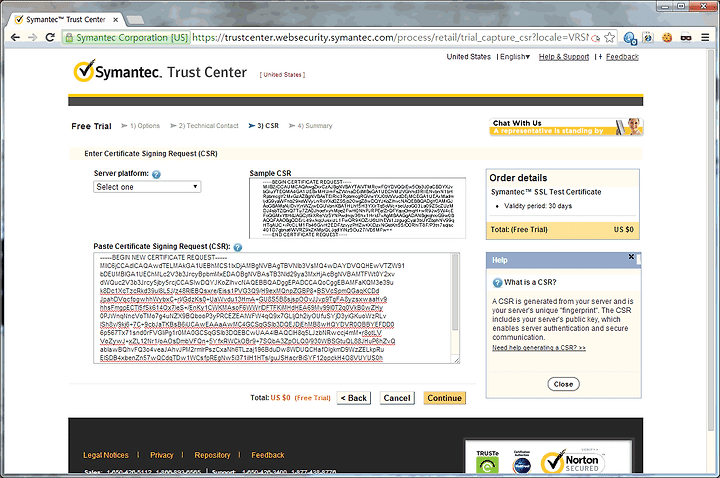
Task: Click the Norton Secured seal
Action: (x=573, y=461)
